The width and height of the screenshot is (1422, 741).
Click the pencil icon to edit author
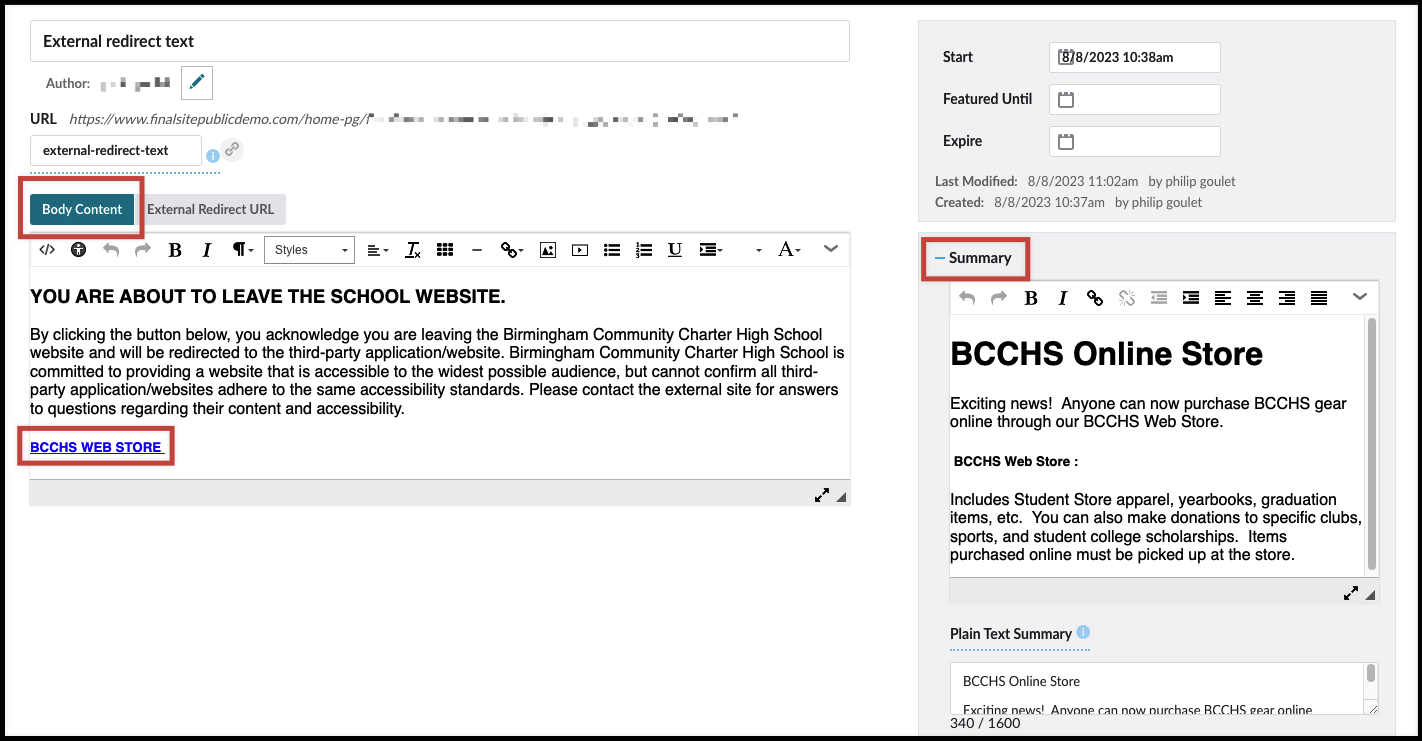pyautogui.click(x=197, y=83)
